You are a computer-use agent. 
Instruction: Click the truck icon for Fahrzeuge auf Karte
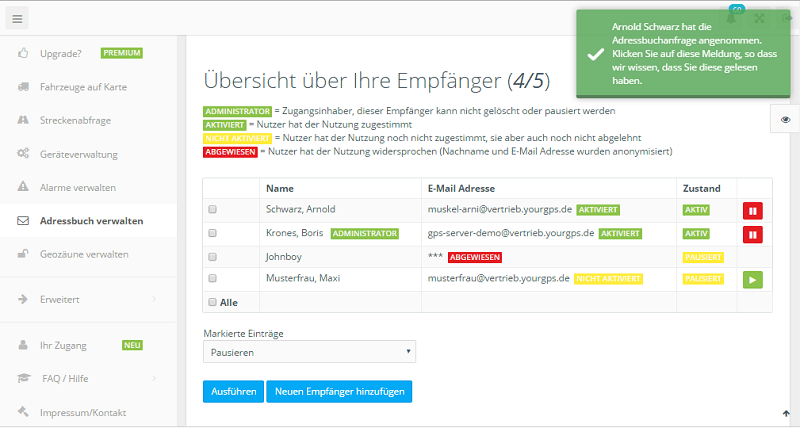23,87
